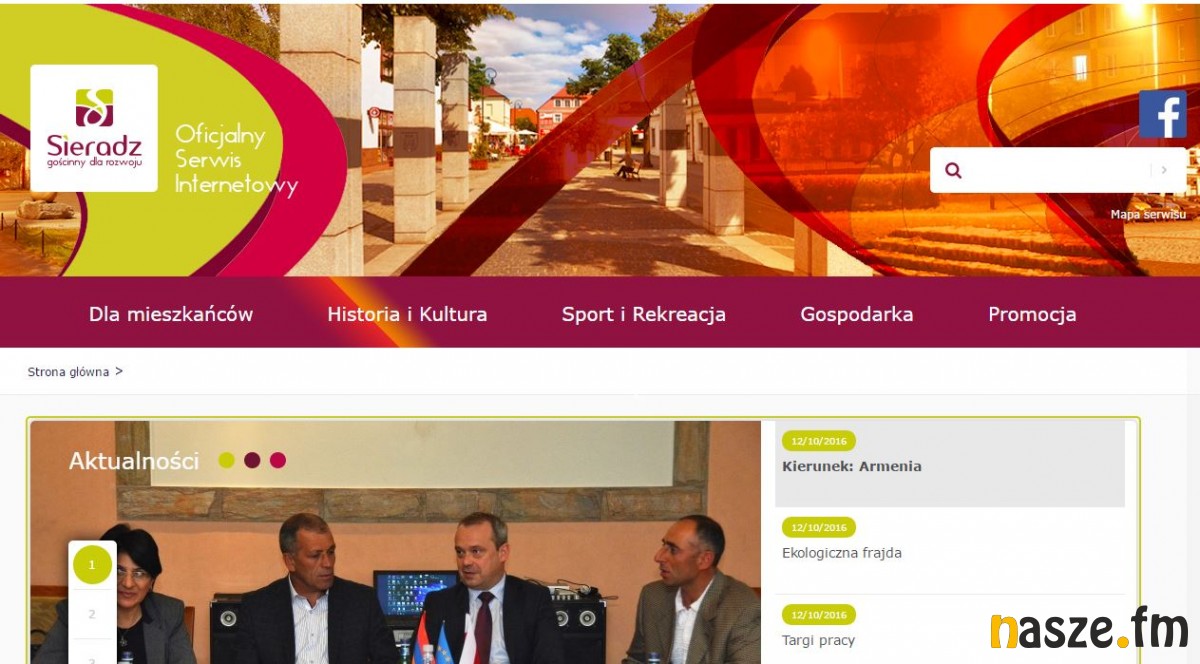Select the second dark slider dot
This screenshot has height=664, width=1200.
click(252, 460)
